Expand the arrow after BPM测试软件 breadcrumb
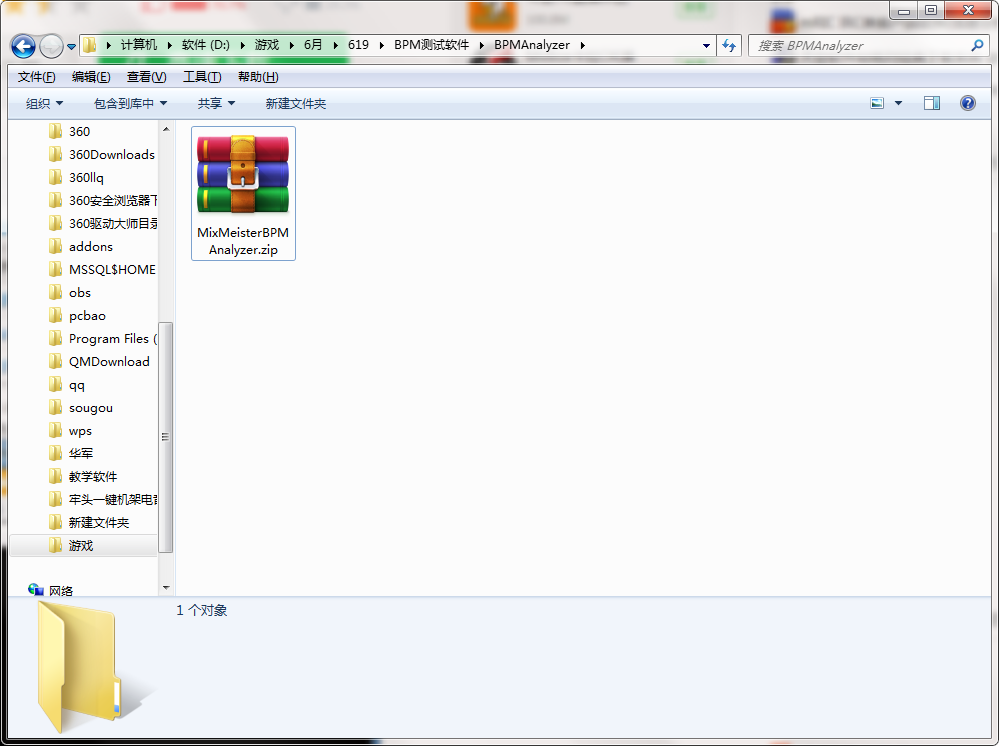The image size is (999, 746). coord(482,45)
